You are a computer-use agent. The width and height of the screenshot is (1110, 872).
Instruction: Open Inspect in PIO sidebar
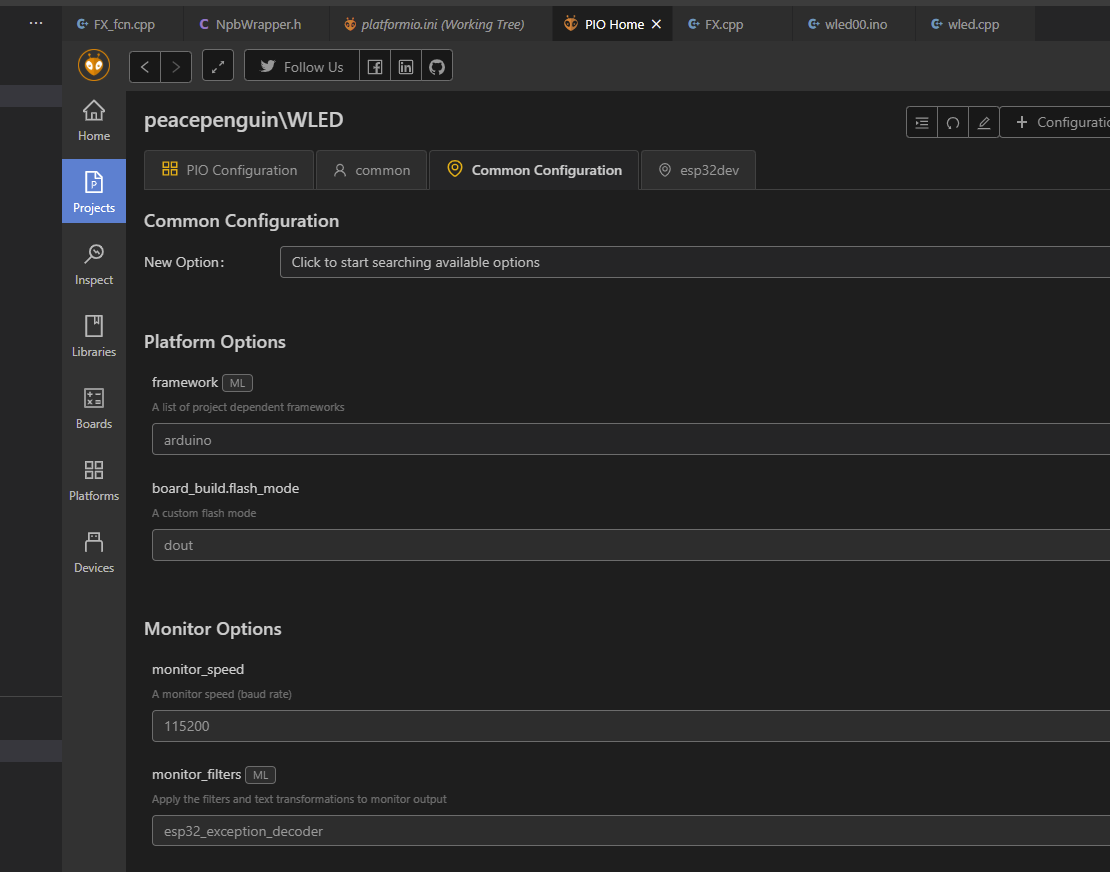click(x=93, y=264)
